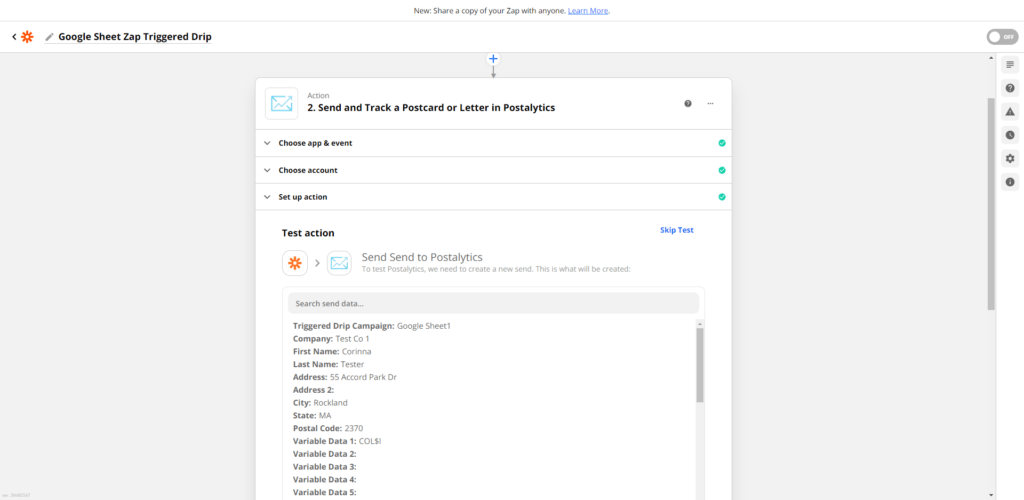Click the send data list scrollbar
Viewport: 1024px width, 500px height.
coord(700,365)
